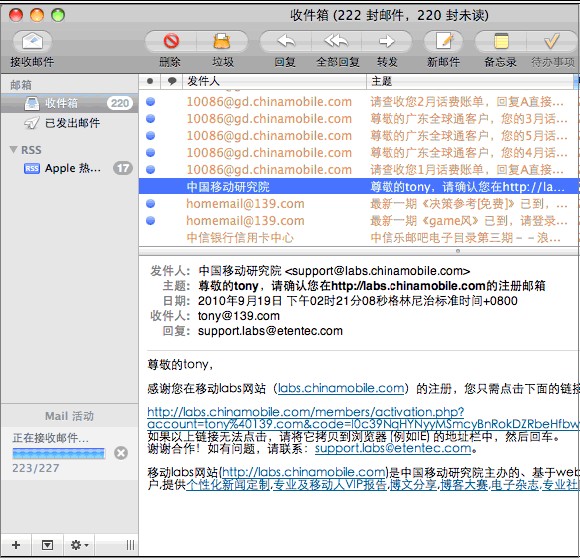Click the 220 unread count badge
The width and height of the screenshot is (580, 560).
click(120, 103)
